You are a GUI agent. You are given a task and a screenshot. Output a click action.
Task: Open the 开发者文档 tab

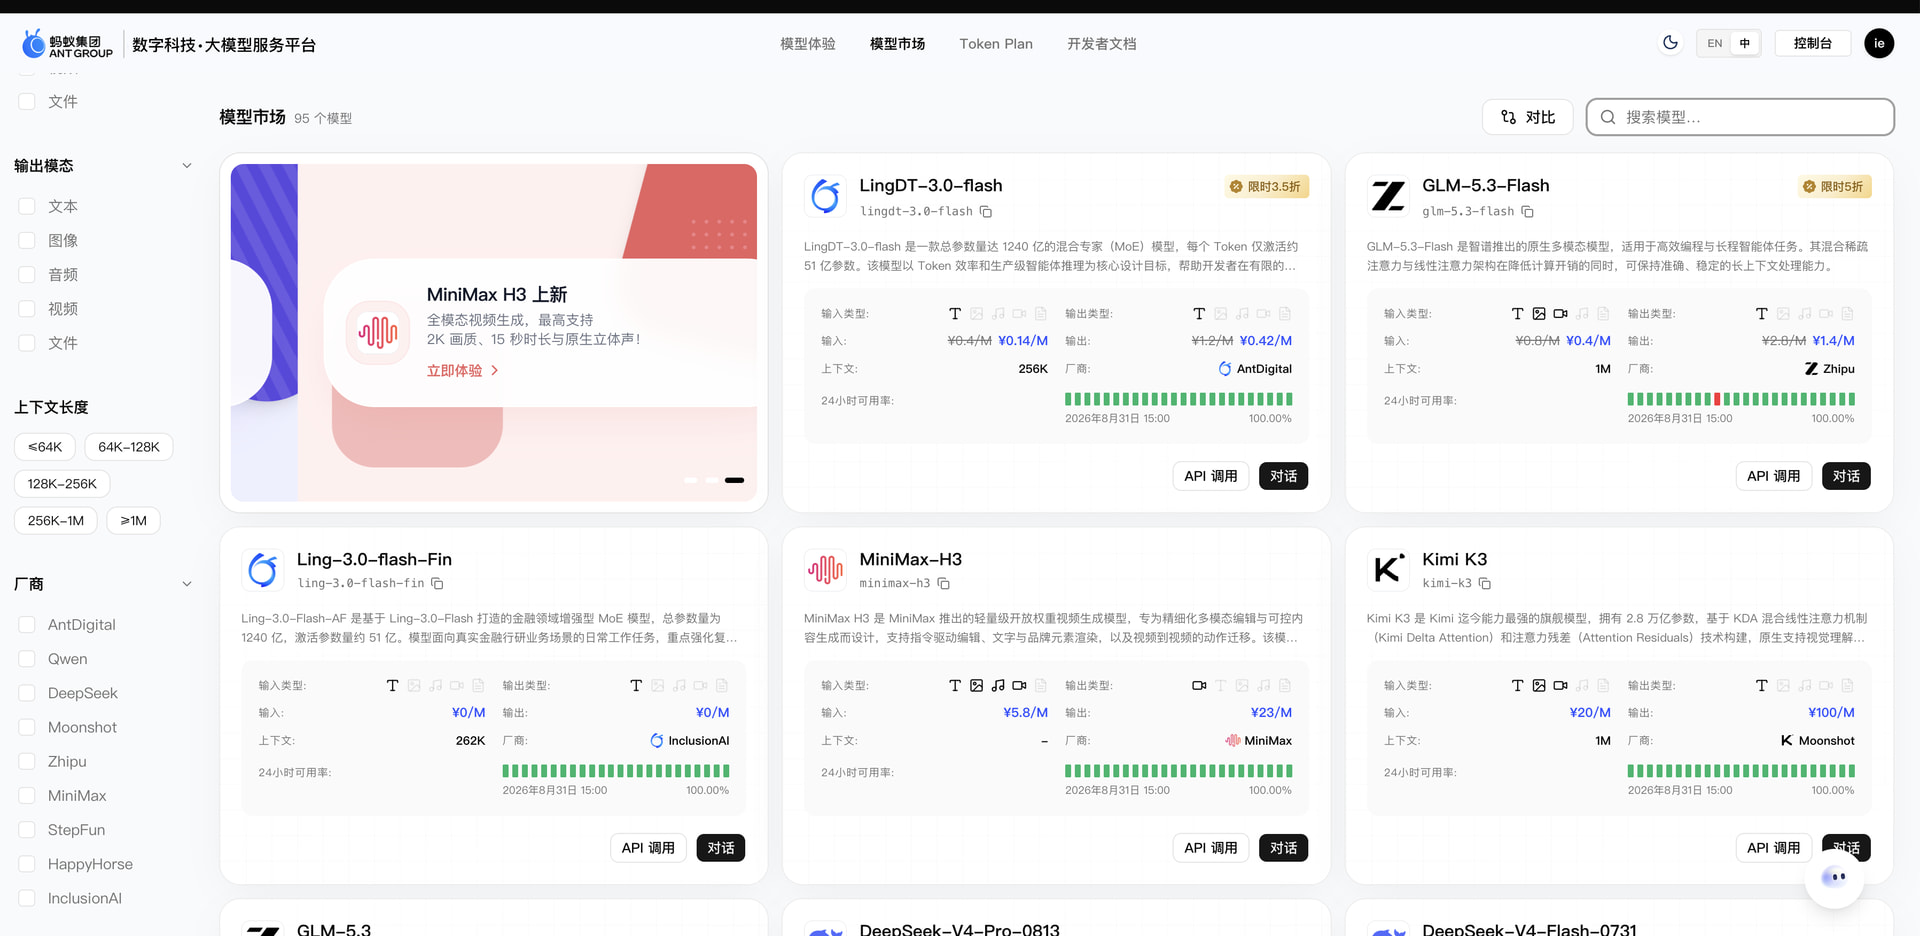coord(1101,44)
